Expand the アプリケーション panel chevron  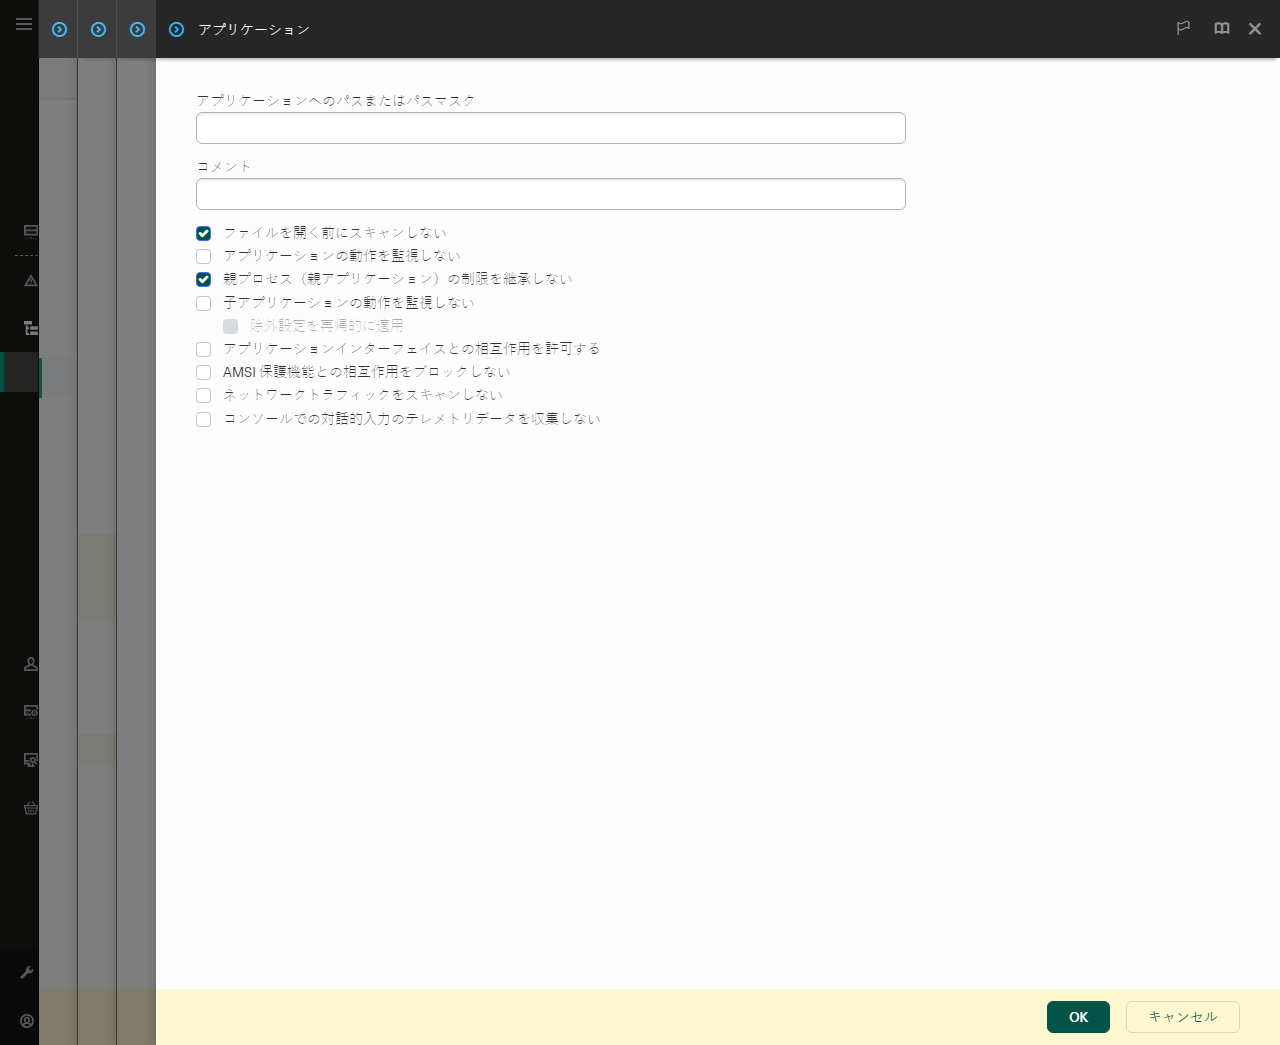(x=176, y=29)
